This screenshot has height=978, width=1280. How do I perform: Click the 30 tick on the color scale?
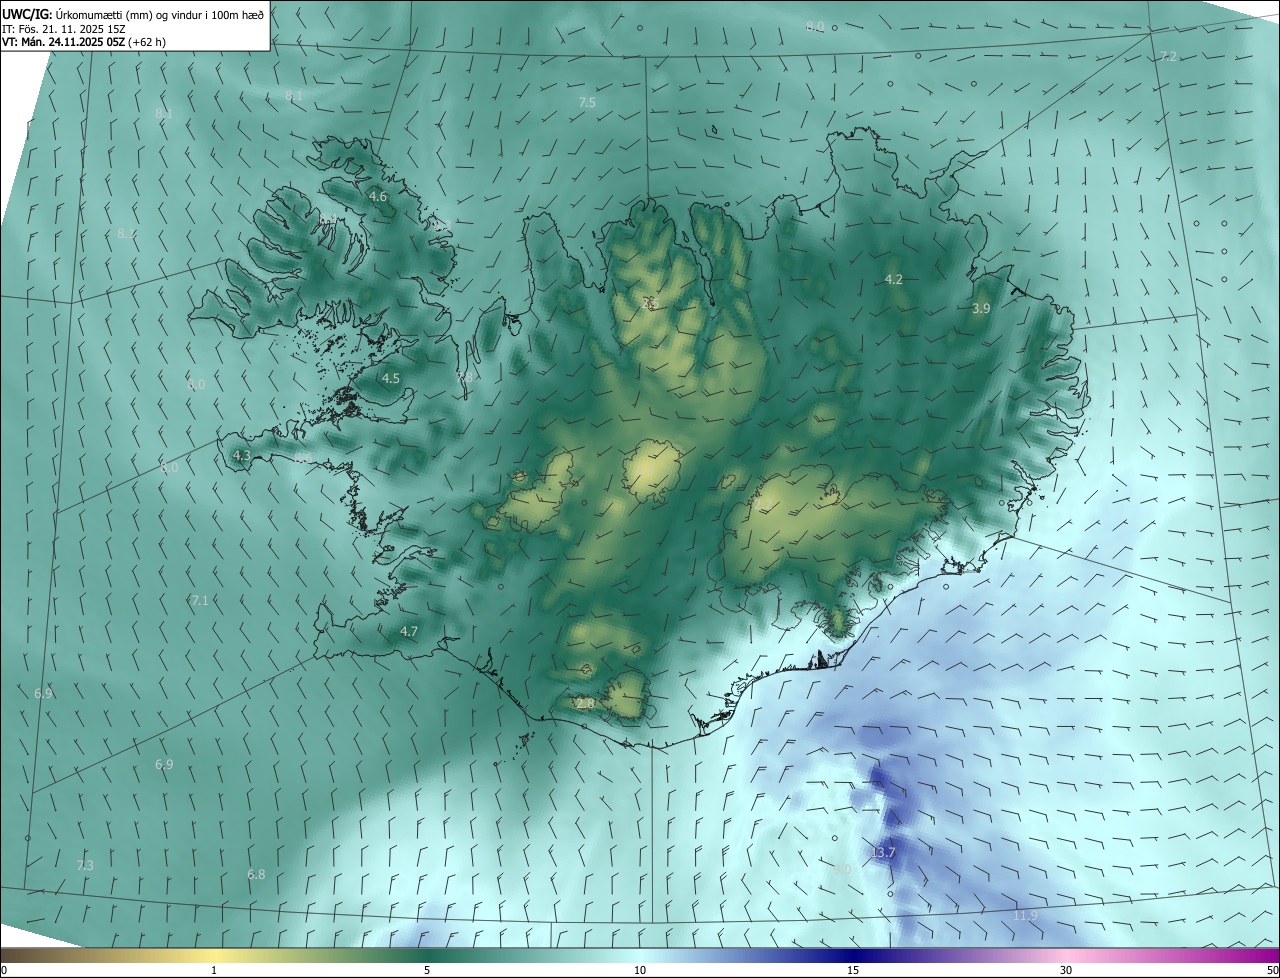tap(1066, 970)
